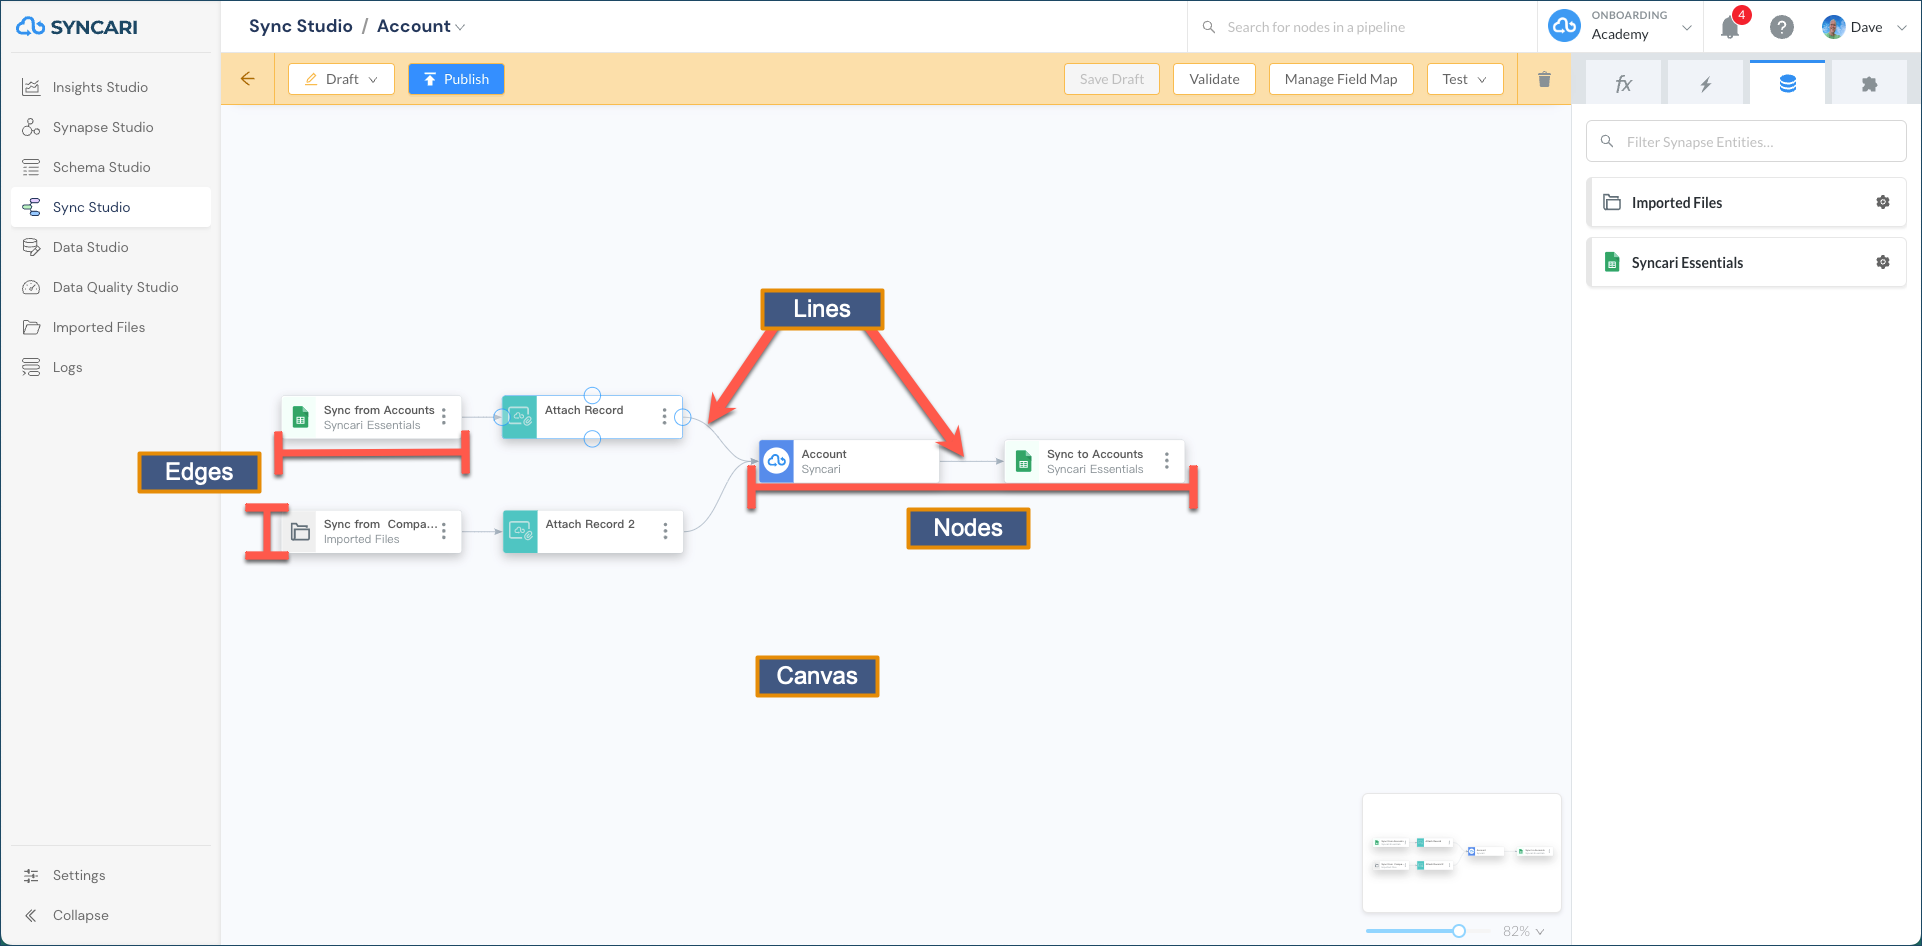The height and width of the screenshot is (946, 1922).
Task: Click the folder icon on Sync from Compa... node
Action: click(300, 532)
